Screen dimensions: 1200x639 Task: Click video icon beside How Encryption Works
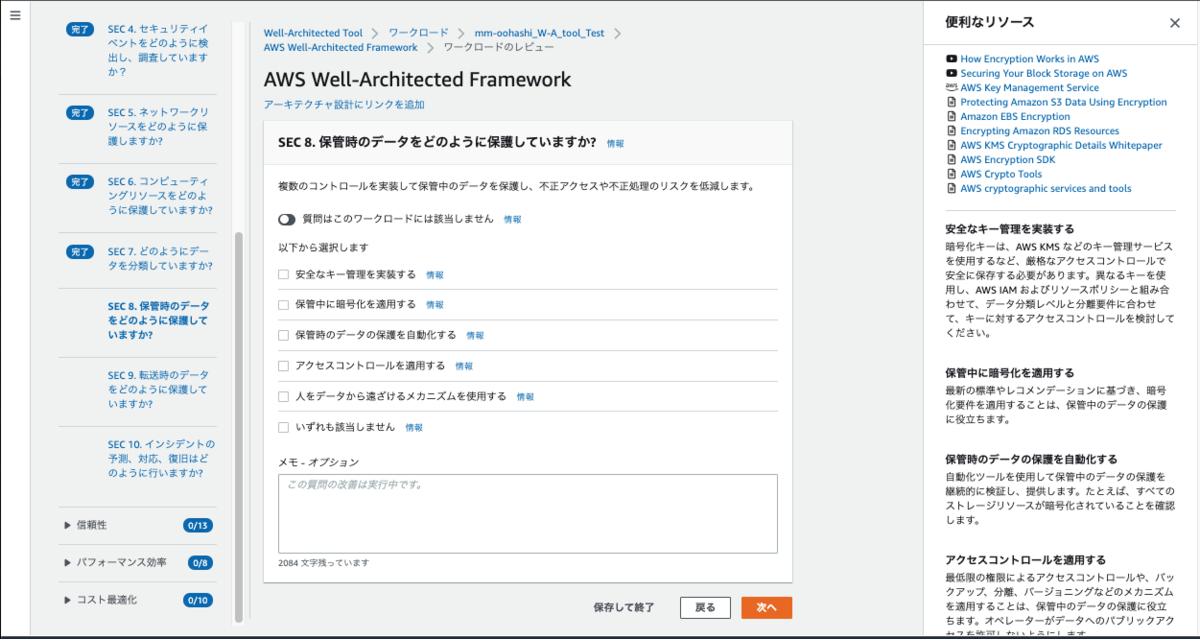951,59
